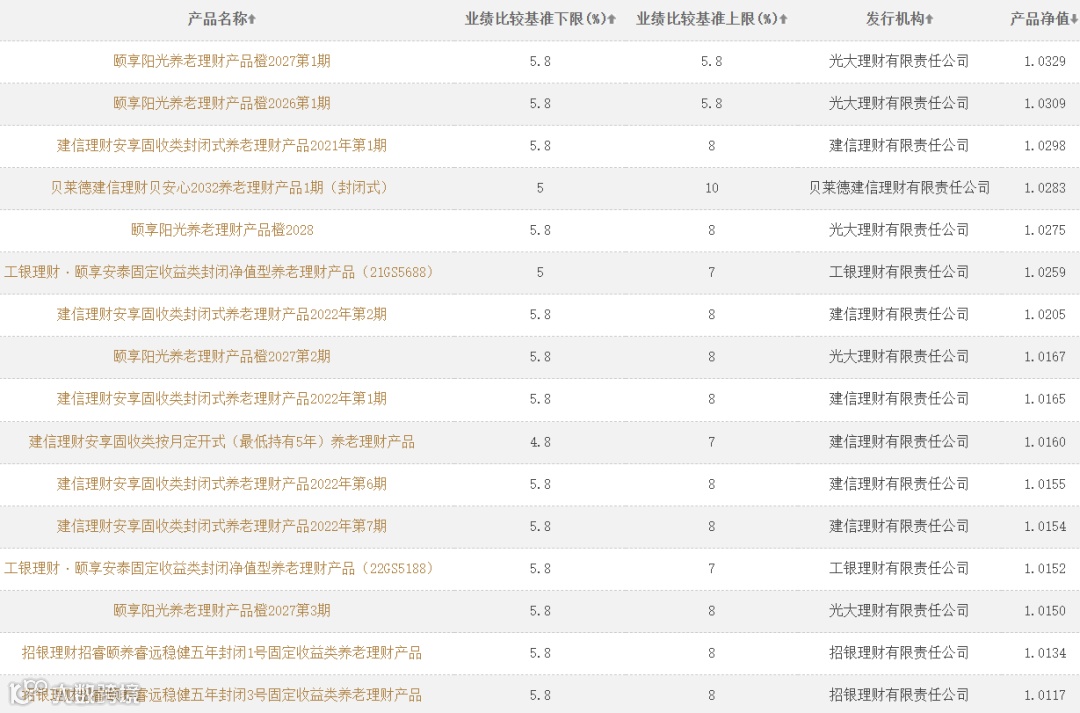The image size is (1080, 713).
Task: Click issuer 贝莱德建信理财有限责任公司
Action: (899, 187)
